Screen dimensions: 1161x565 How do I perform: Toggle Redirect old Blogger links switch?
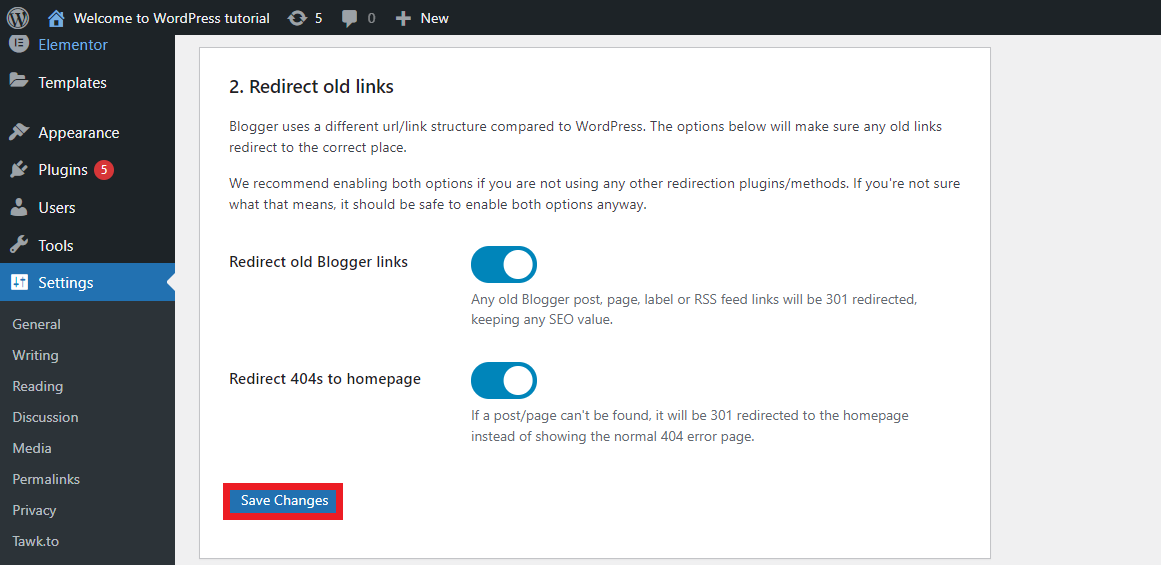click(x=503, y=264)
